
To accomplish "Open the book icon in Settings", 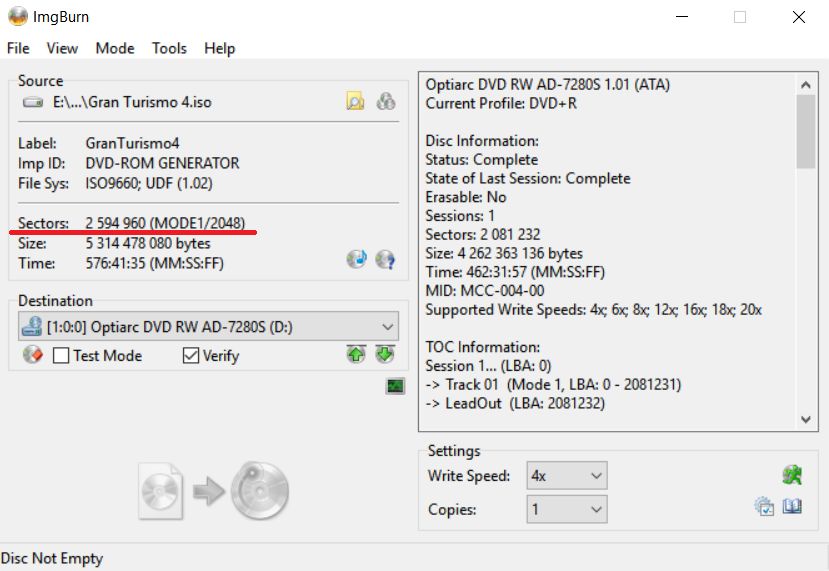I will pyautogui.click(x=792, y=506).
